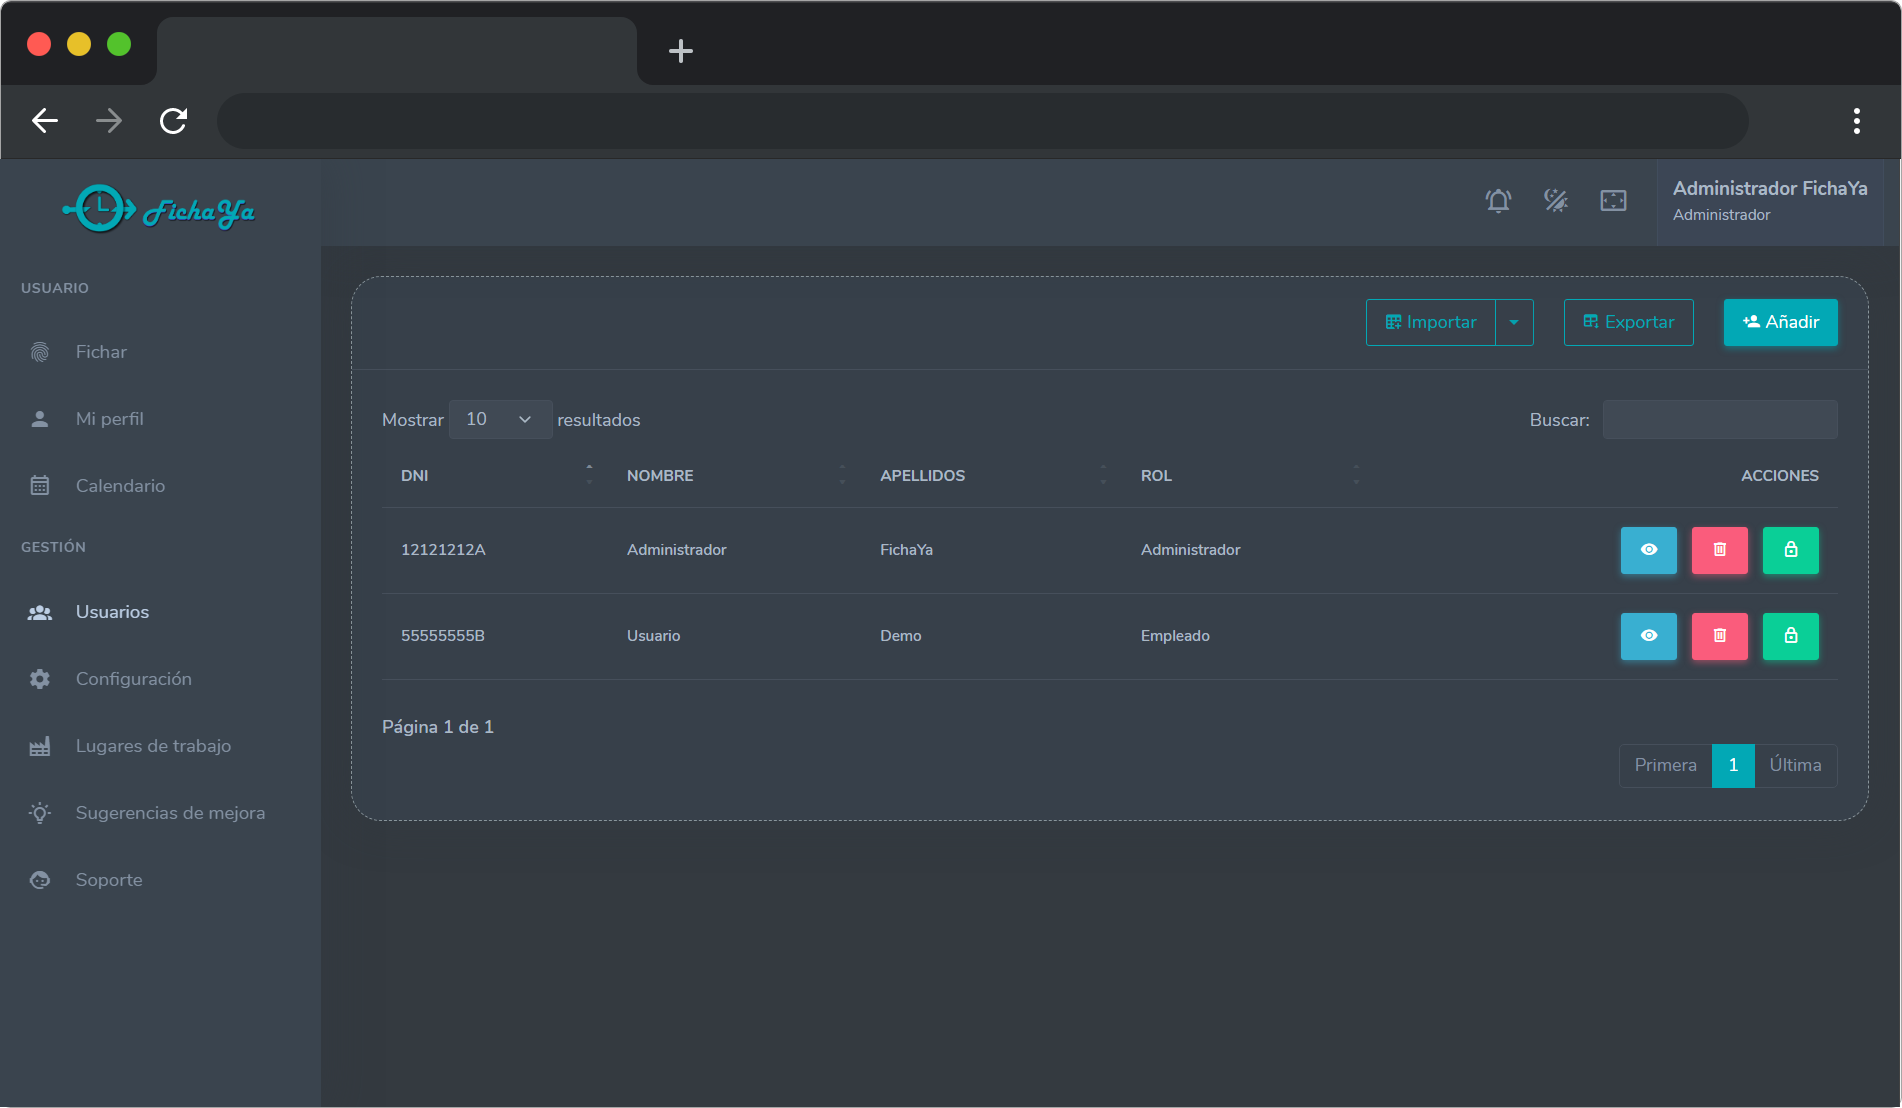The image size is (1902, 1108).
Task: Click green lock button for user 55555555B
Action: point(1790,636)
